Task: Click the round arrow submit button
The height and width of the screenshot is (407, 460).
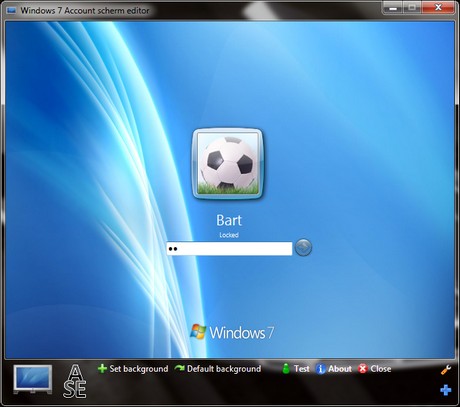Action: [x=303, y=248]
